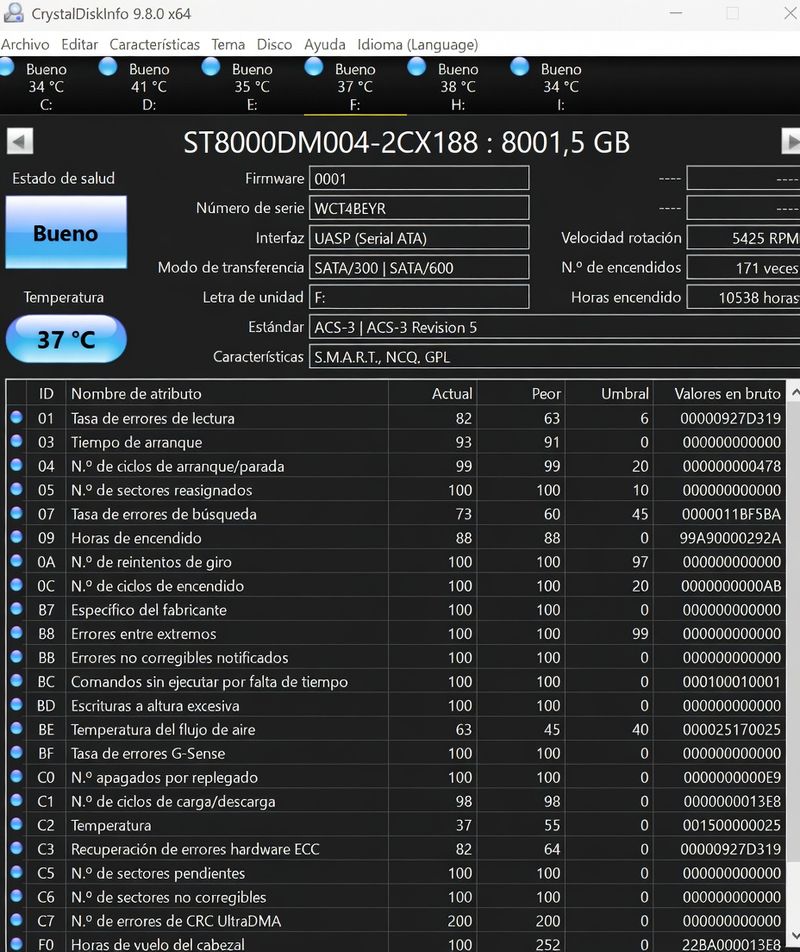Click the Peor column header
Screen dimensions: 800x952
(x=521, y=393)
